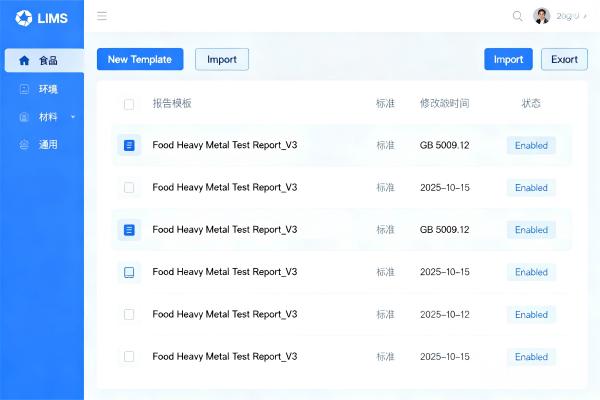Click the user avatar photo
600x400 pixels.
click(541, 16)
